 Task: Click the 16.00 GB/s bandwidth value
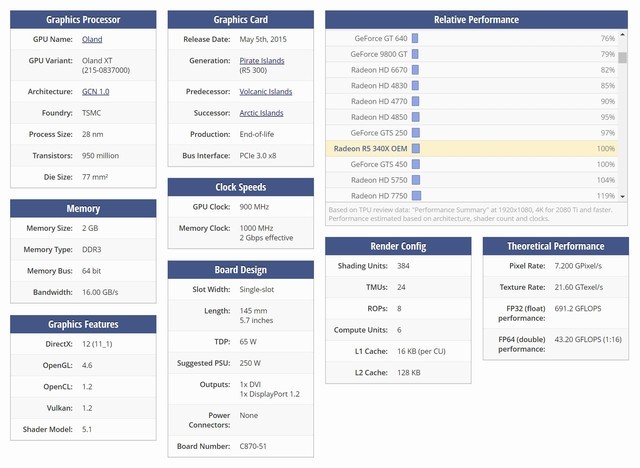[100, 292]
